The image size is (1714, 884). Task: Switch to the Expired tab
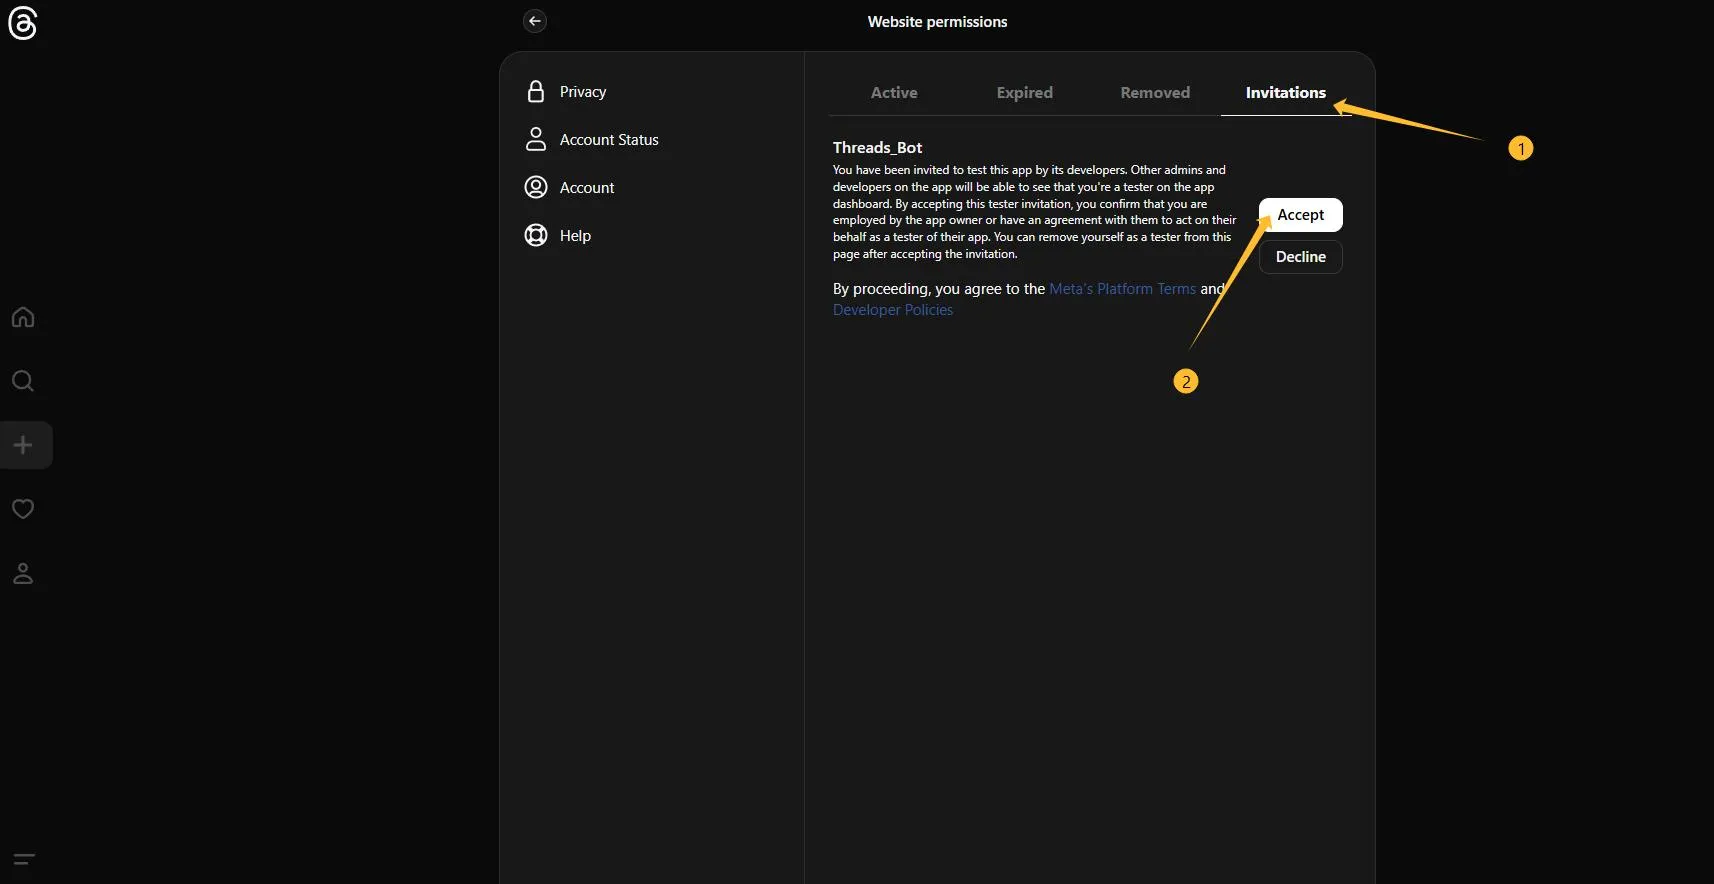pos(1024,93)
